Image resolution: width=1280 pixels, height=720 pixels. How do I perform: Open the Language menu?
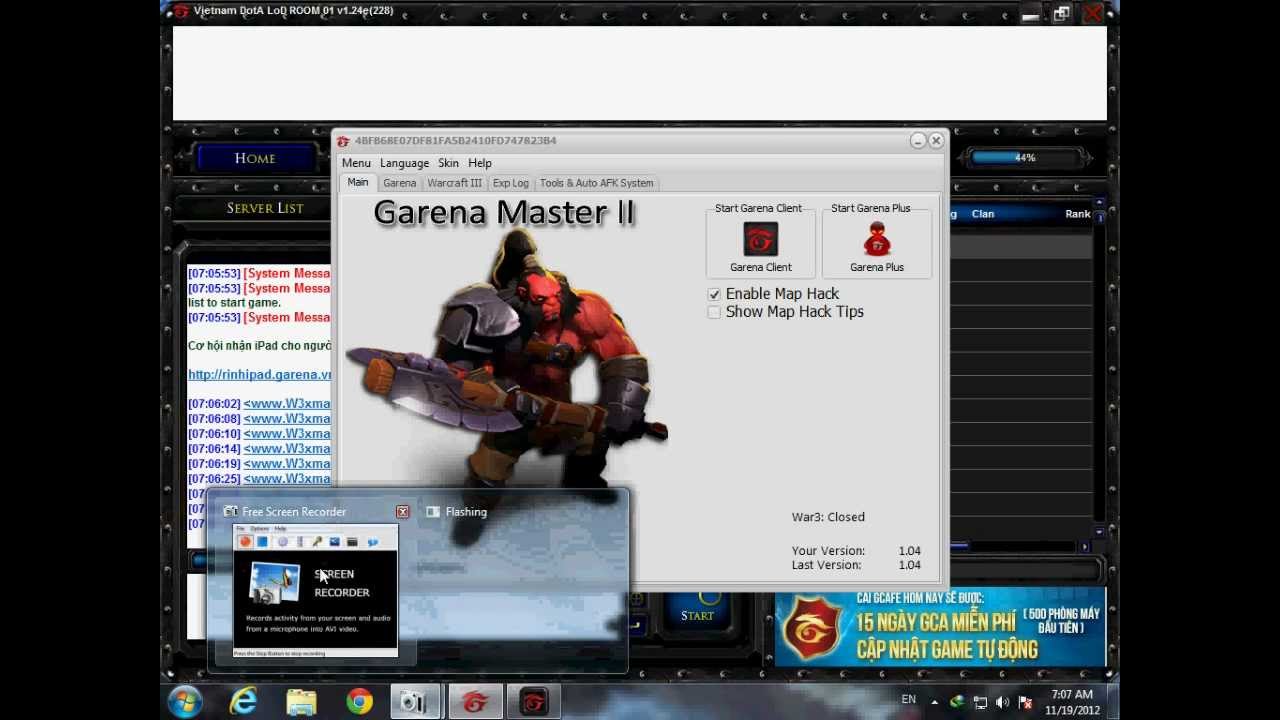tap(404, 163)
